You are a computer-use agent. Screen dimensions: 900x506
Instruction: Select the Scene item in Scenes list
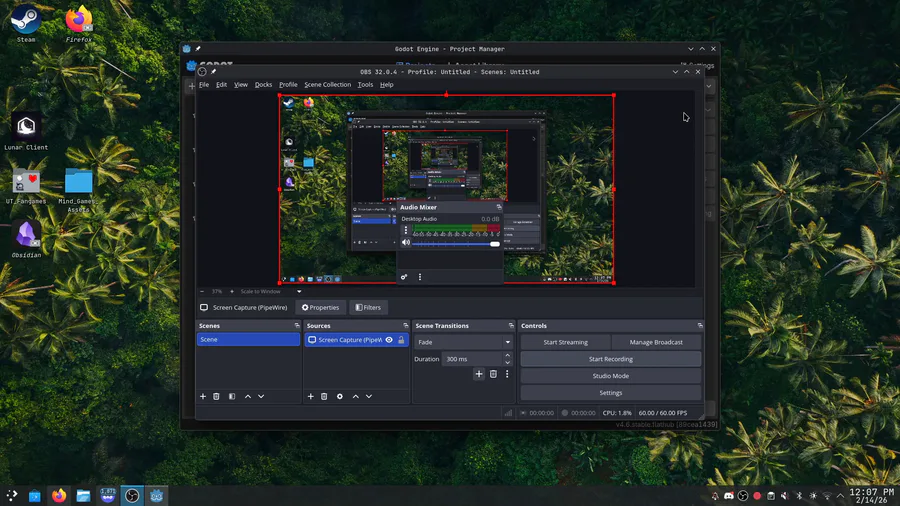tap(248, 340)
